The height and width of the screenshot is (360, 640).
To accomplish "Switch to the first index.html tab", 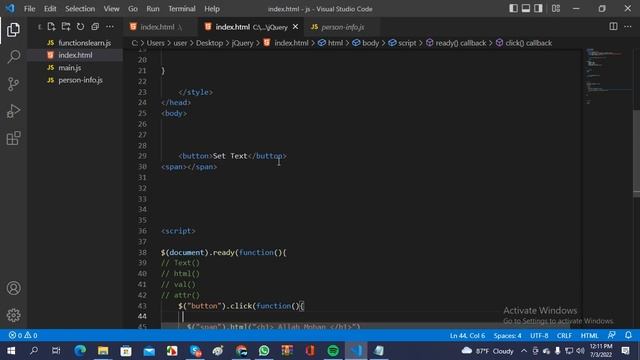I will 161,27.
